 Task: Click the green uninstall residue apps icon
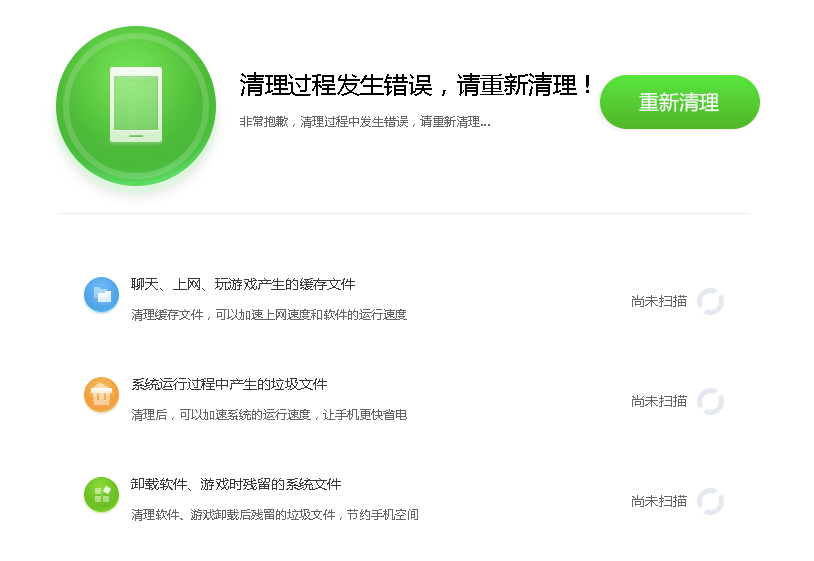101,494
